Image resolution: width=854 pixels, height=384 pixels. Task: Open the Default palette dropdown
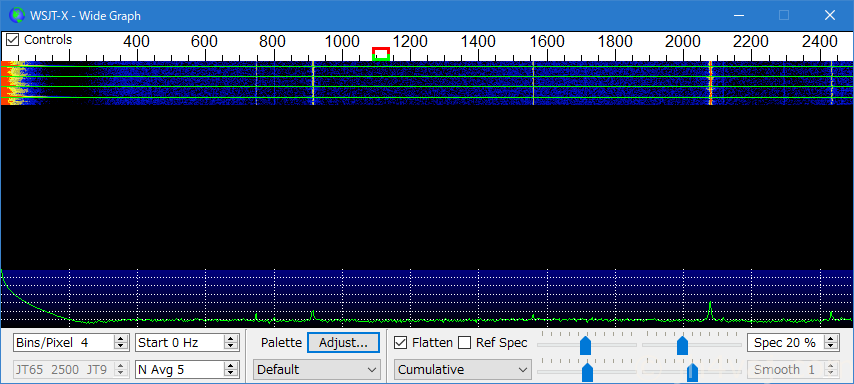click(x=317, y=370)
